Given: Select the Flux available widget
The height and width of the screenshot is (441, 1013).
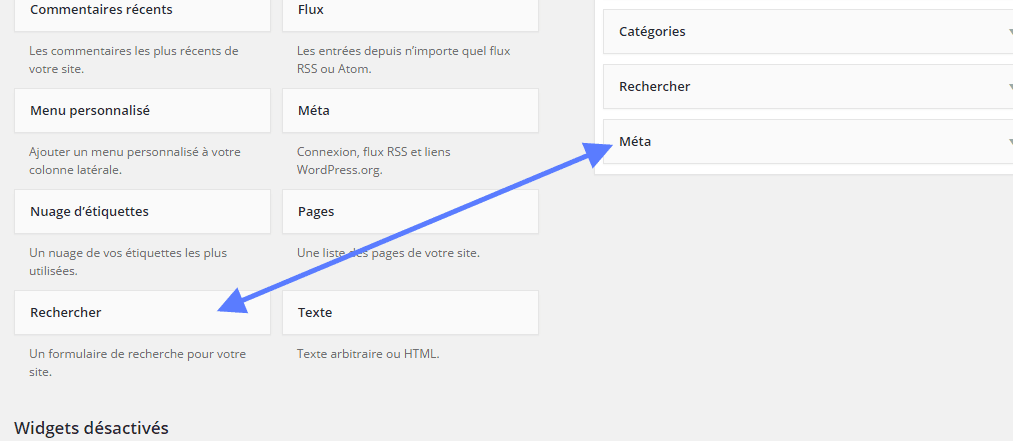Looking at the screenshot, I should 410,12.
